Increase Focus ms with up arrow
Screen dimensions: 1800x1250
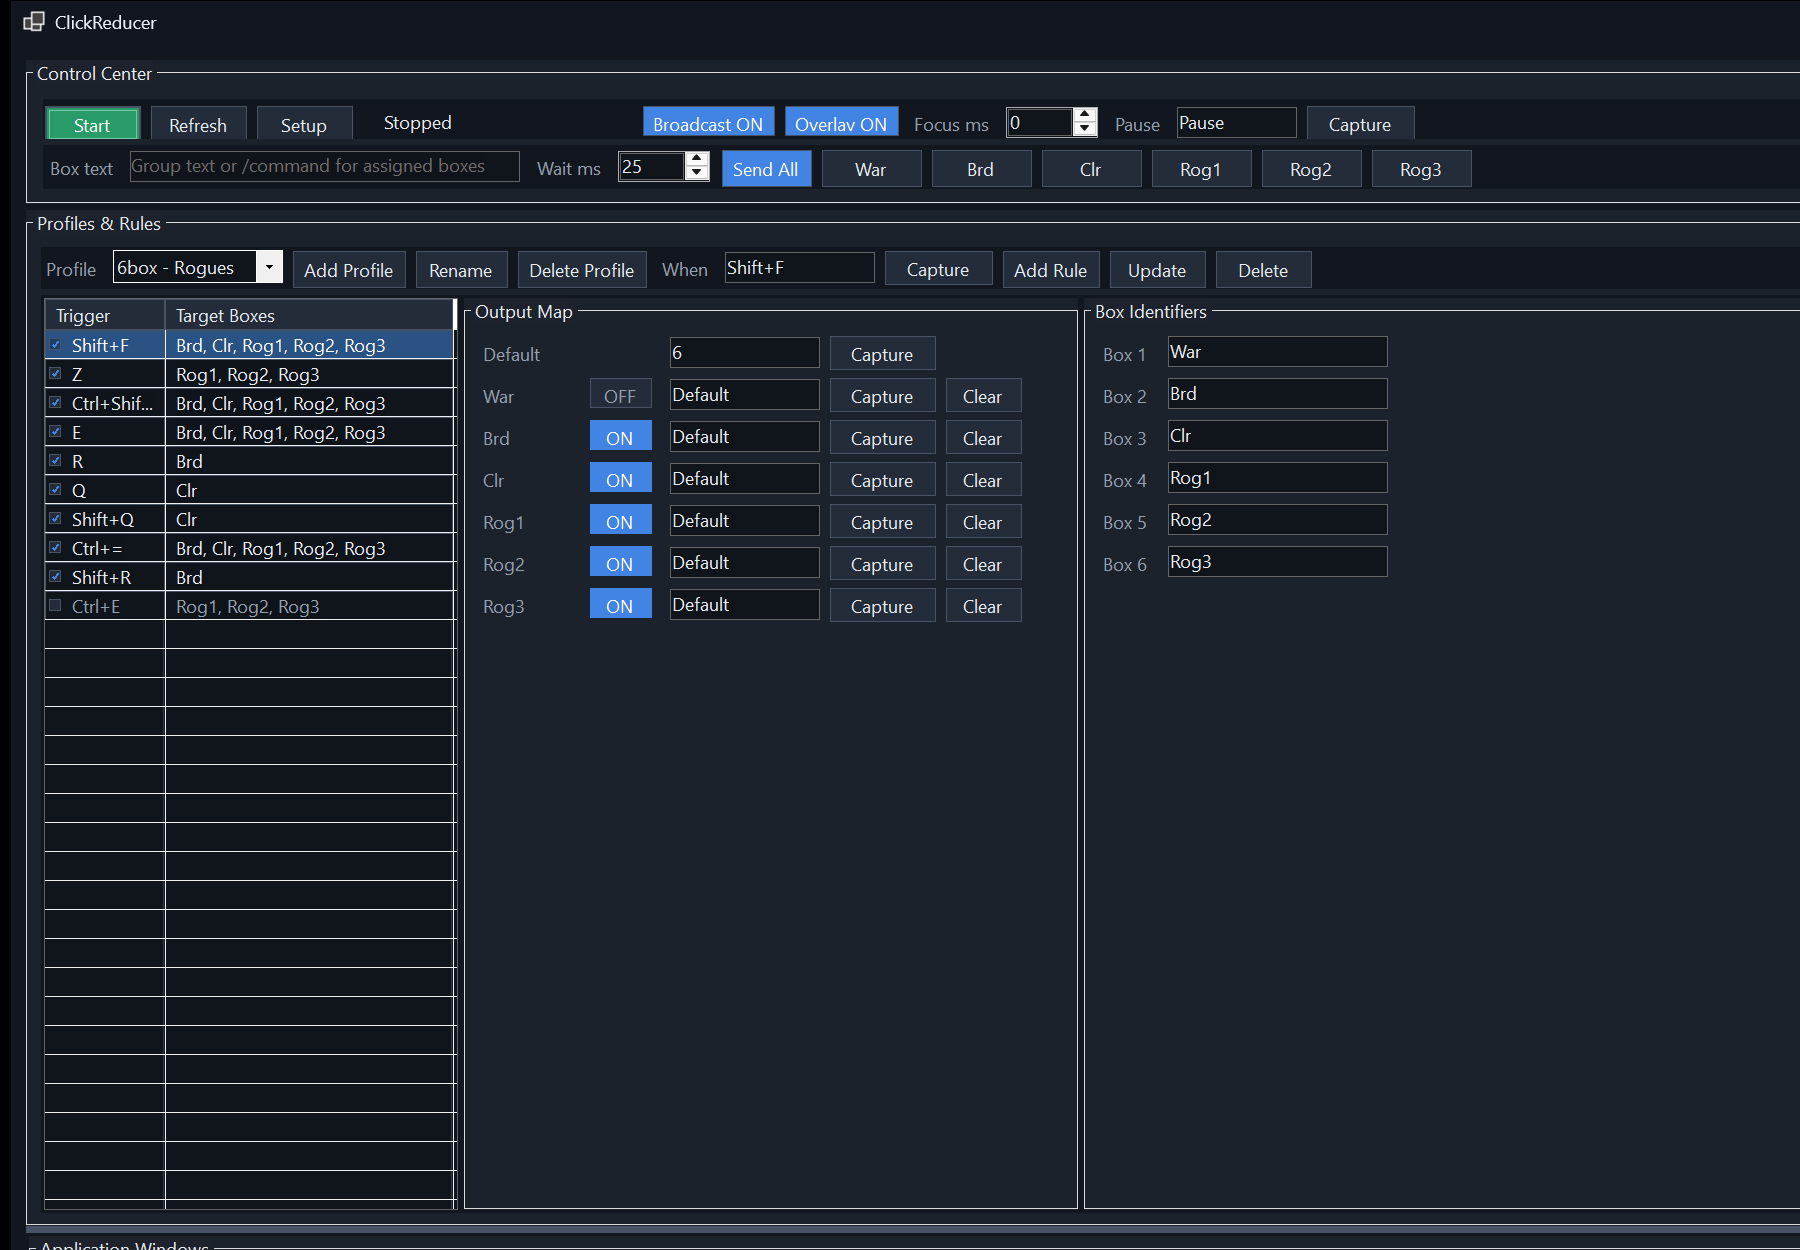[1085, 115]
